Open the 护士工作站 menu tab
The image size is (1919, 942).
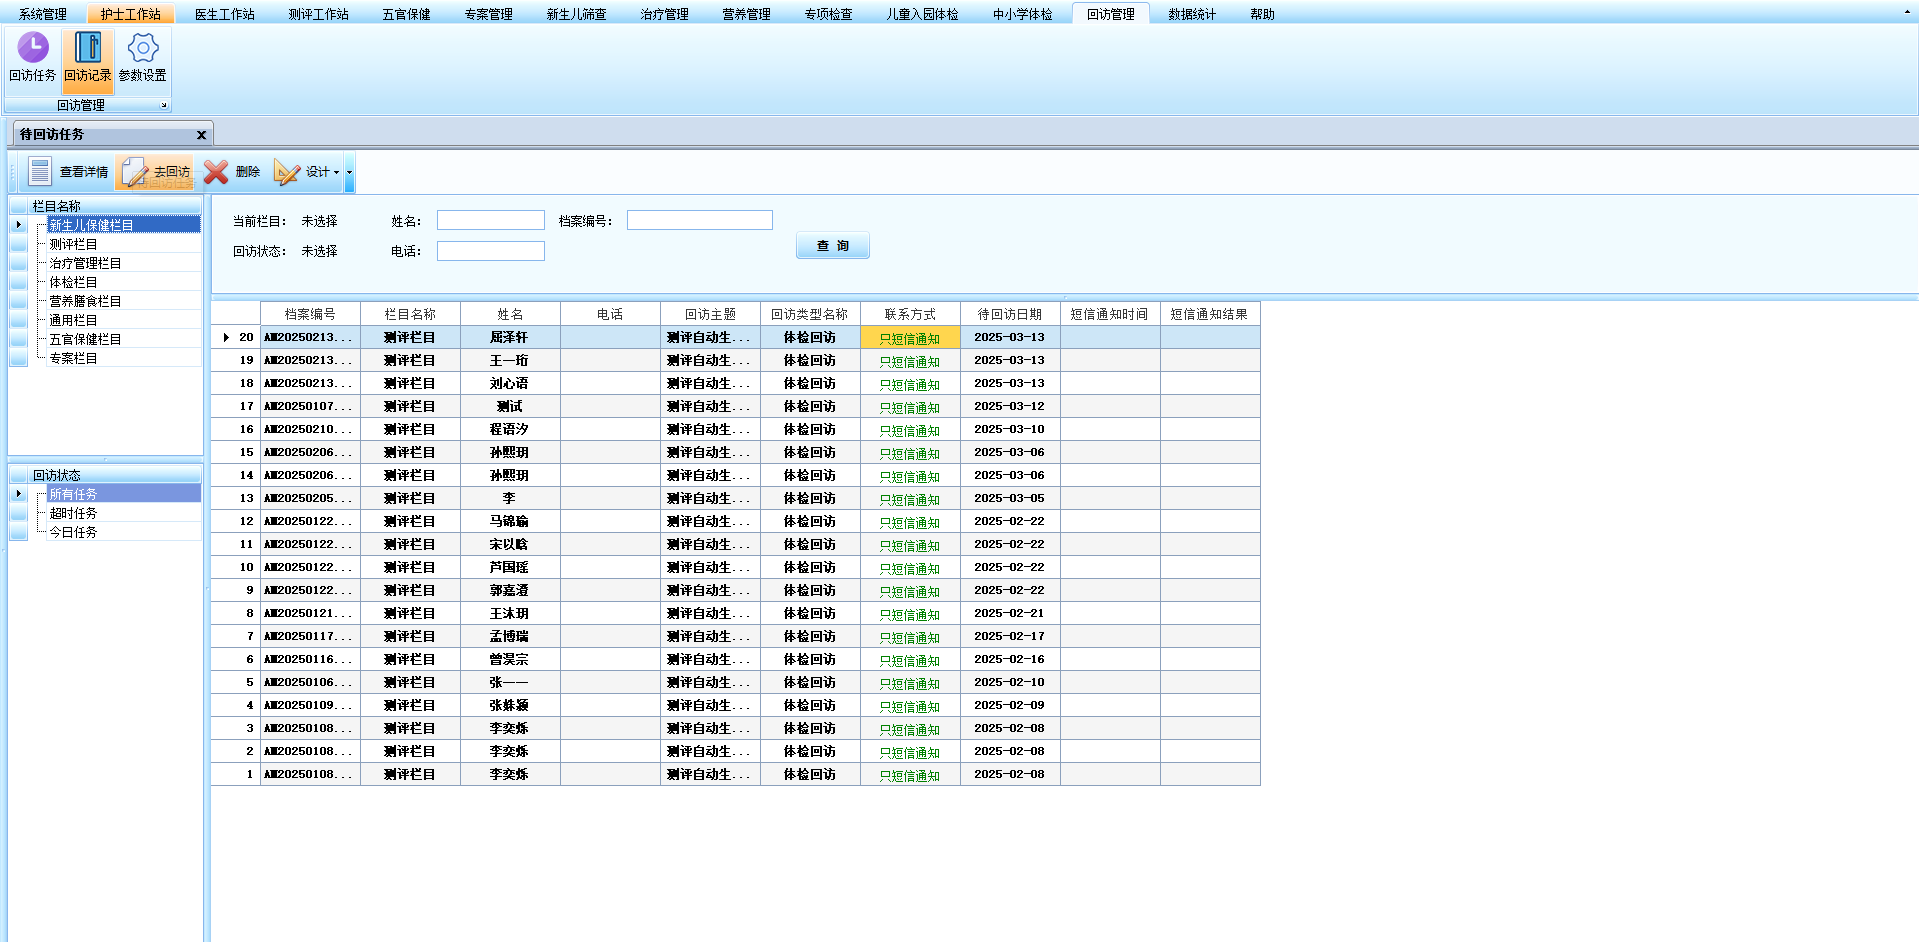tap(131, 14)
